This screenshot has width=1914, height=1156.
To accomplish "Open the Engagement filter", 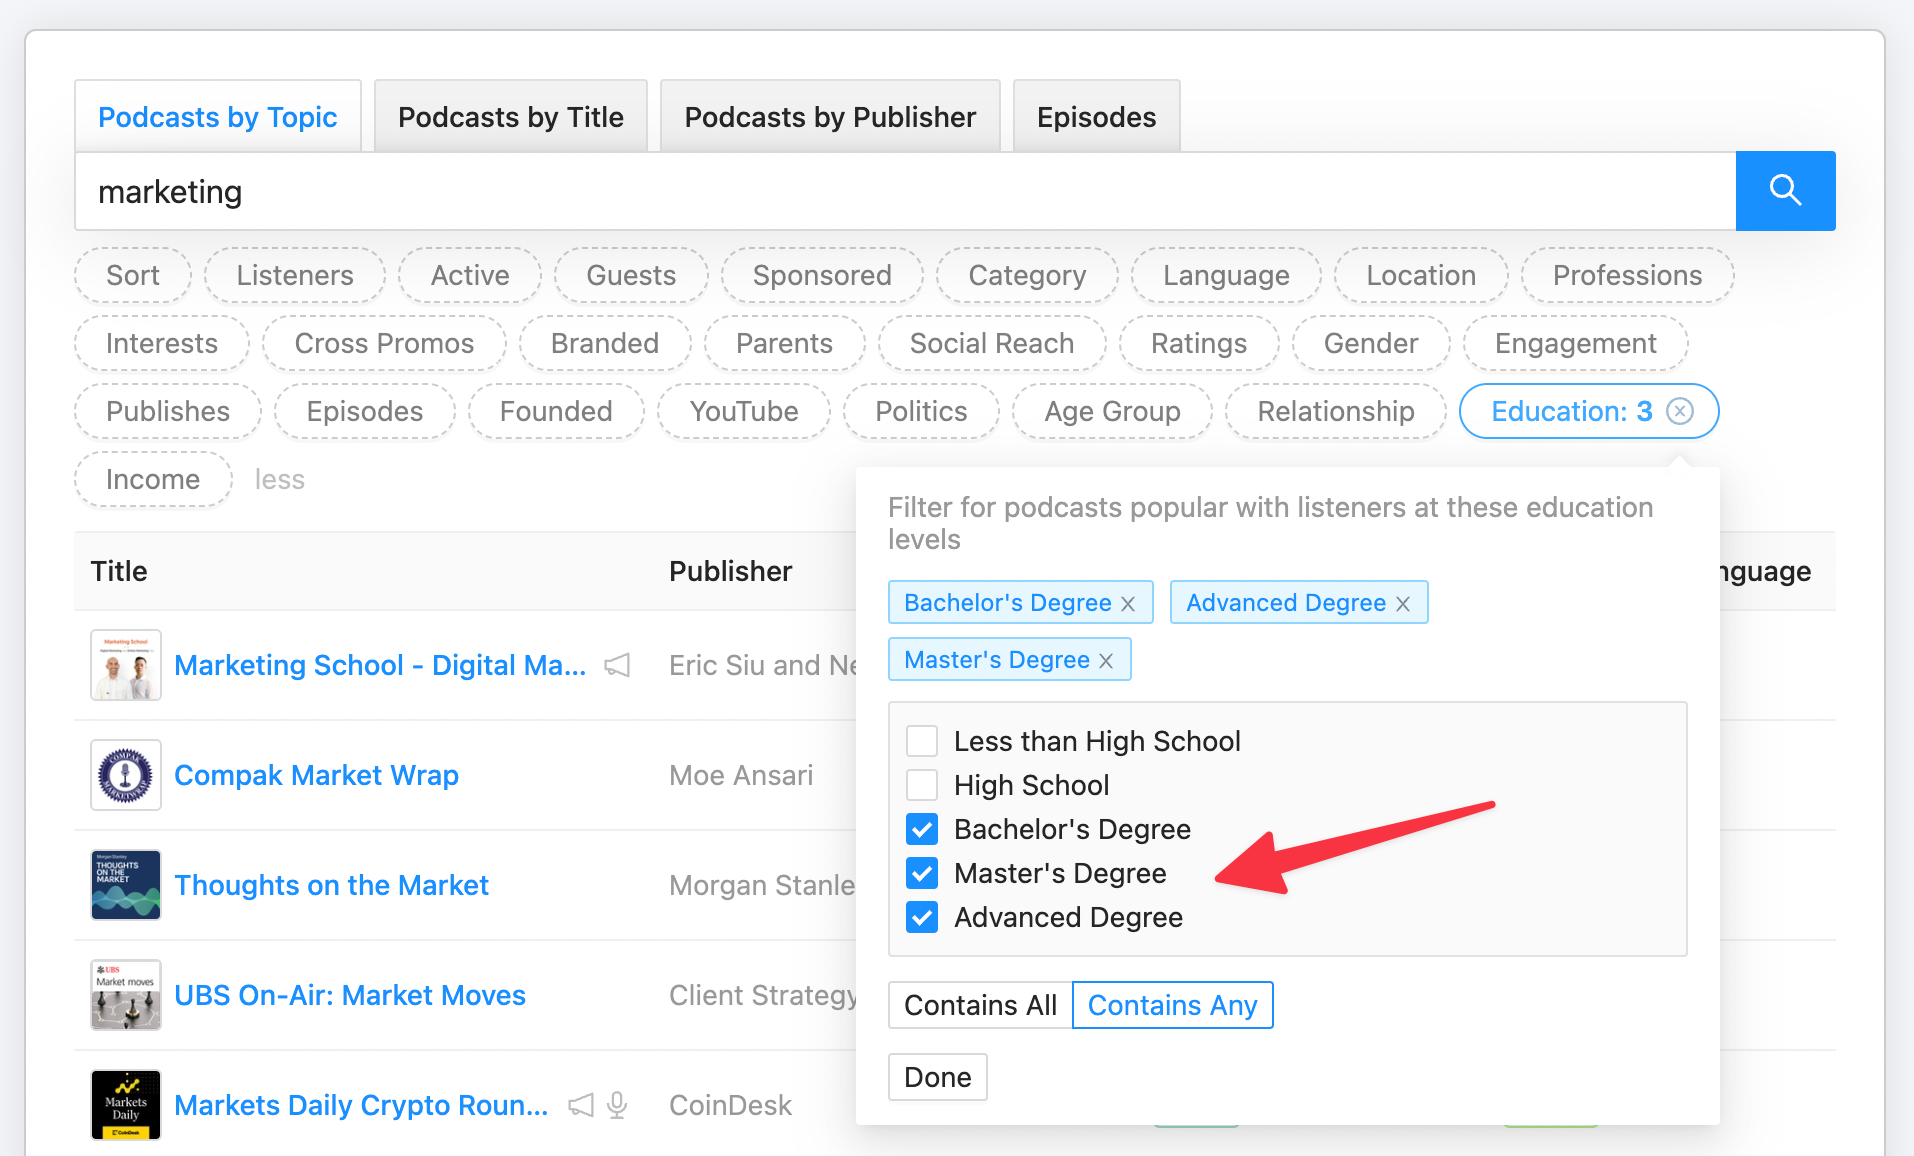I will point(1576,343).
